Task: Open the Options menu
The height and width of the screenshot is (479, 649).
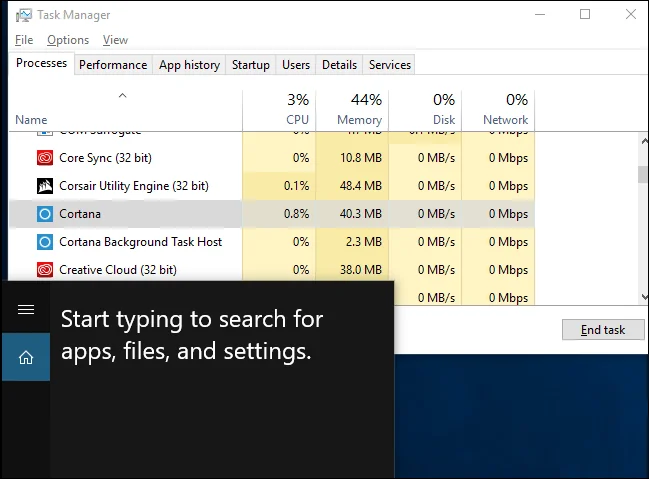Action: coord(68,40)
